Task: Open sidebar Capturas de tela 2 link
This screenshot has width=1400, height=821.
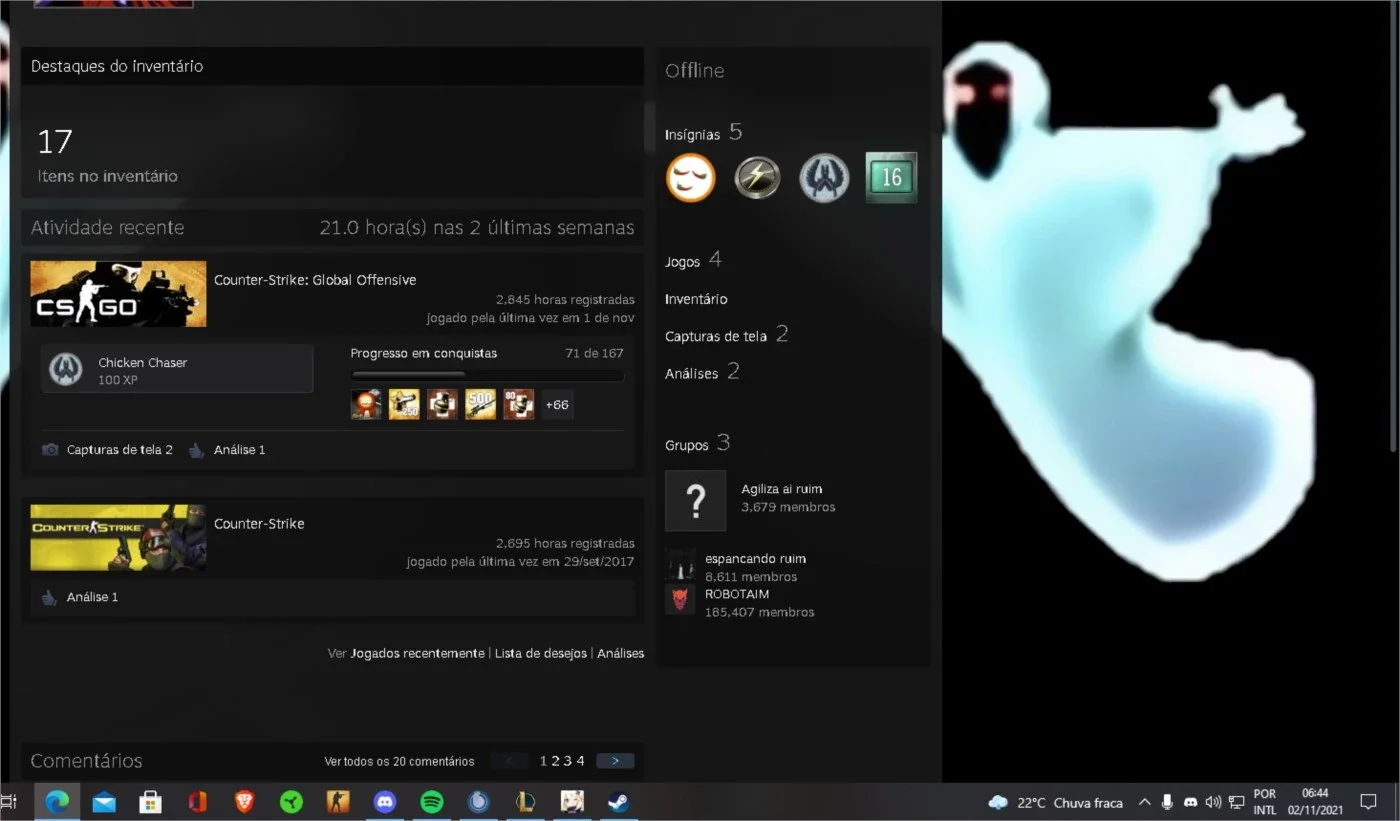Action: click(x=727, y=335)
